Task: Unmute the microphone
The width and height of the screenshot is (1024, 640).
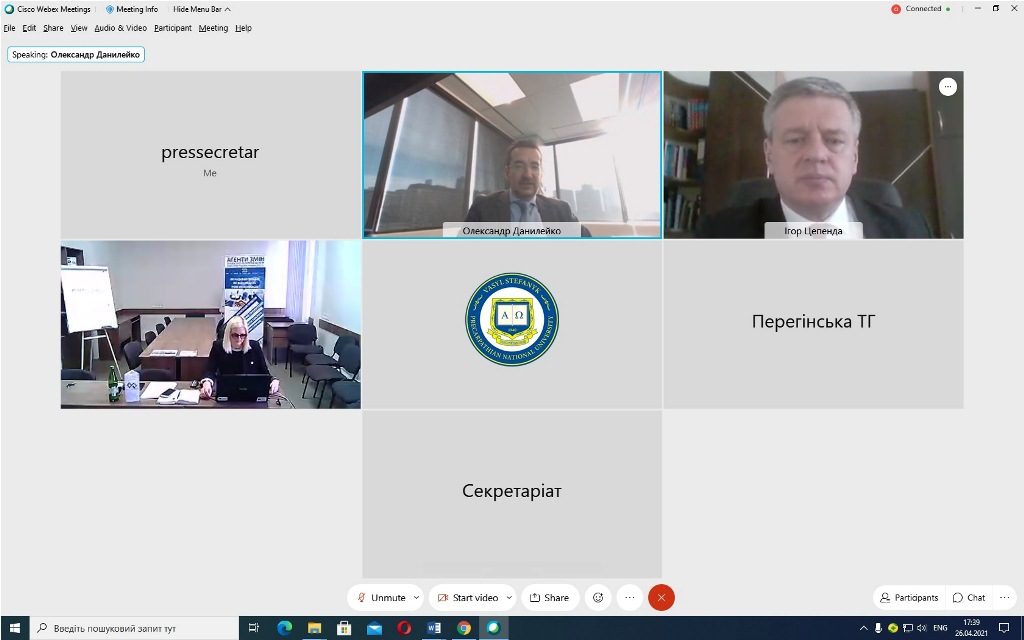Action: click(x=381, y=597)
